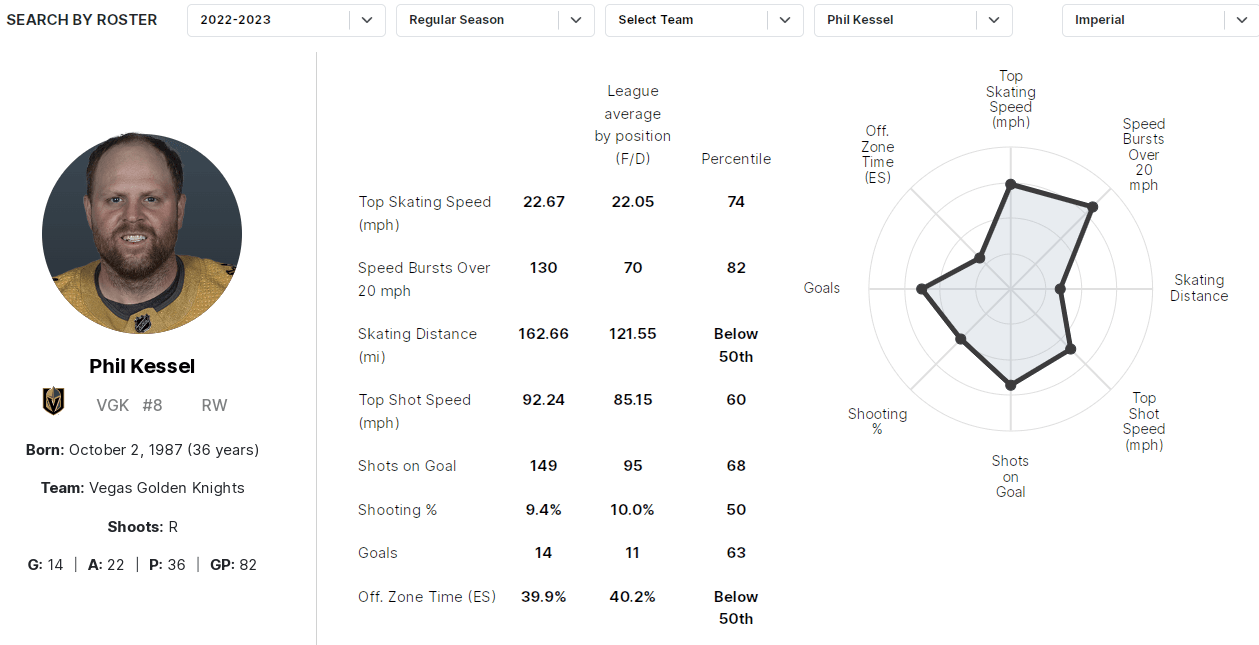The image size is (1259, 645).
Task: Click the Shots on Goal radar data point
Action: point(1011,384)
